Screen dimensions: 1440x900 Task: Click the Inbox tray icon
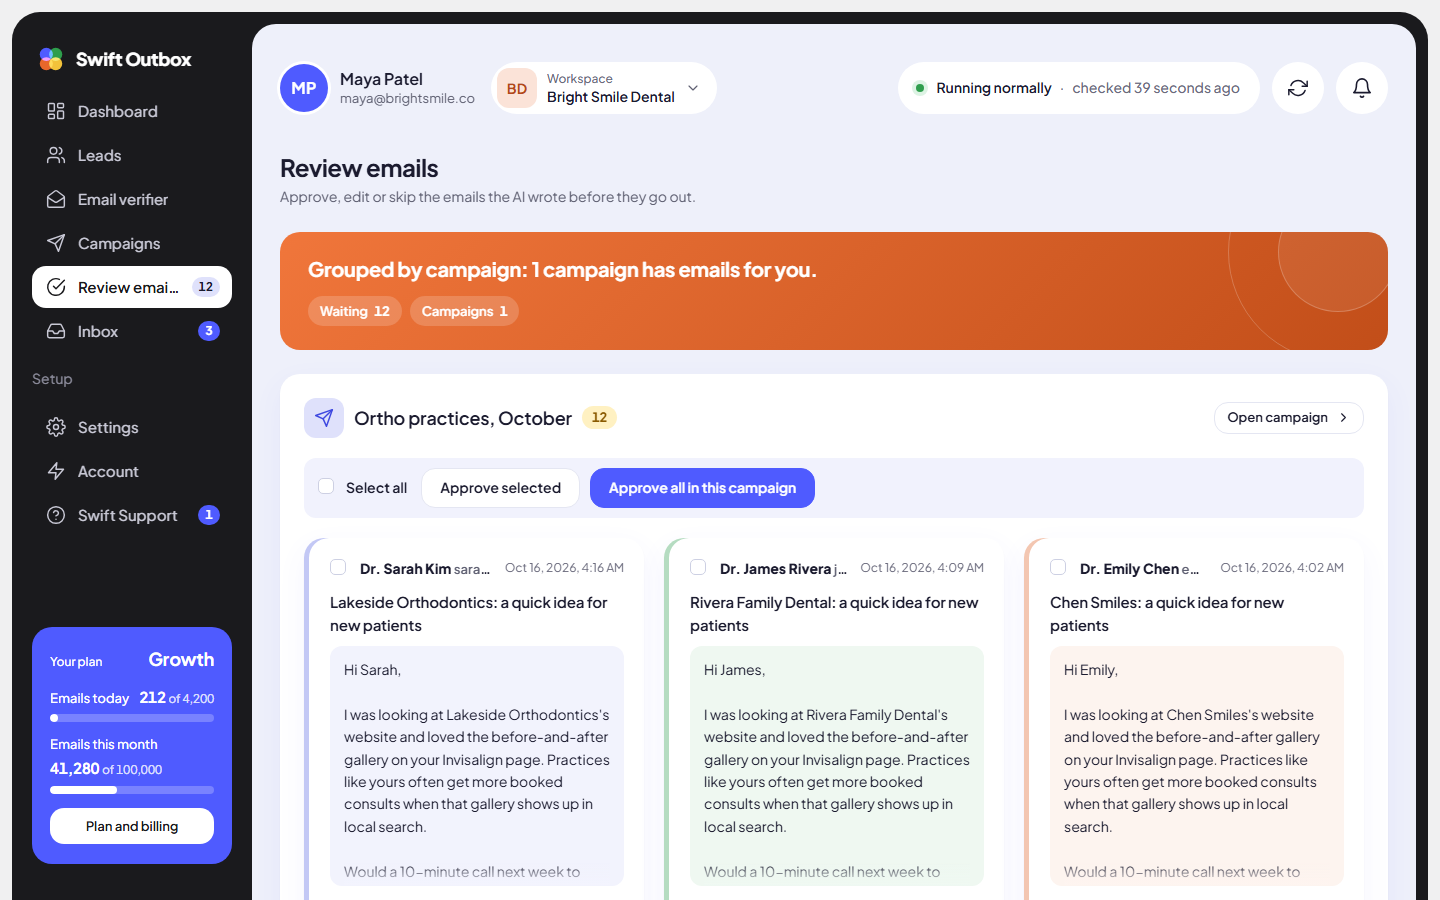point(56,331)
